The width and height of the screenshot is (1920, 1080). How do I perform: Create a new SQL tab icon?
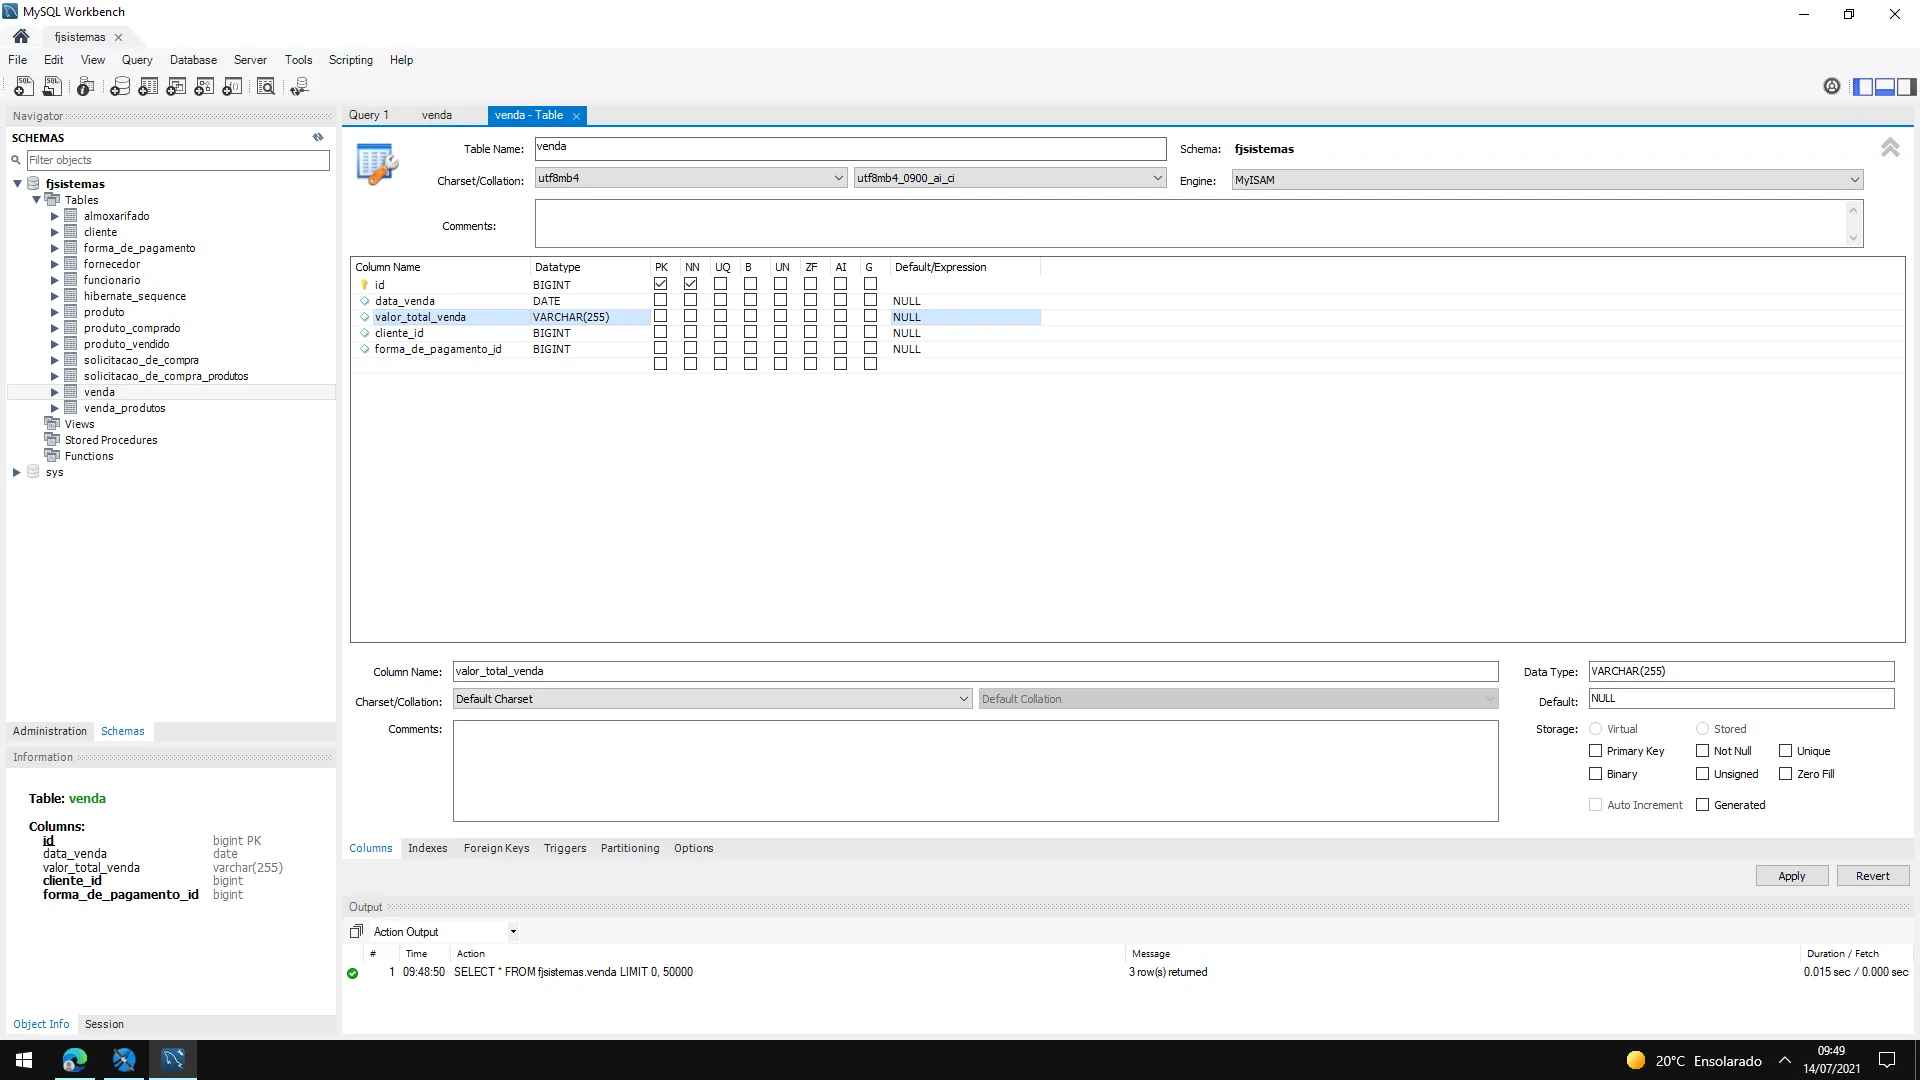[23, 87]
